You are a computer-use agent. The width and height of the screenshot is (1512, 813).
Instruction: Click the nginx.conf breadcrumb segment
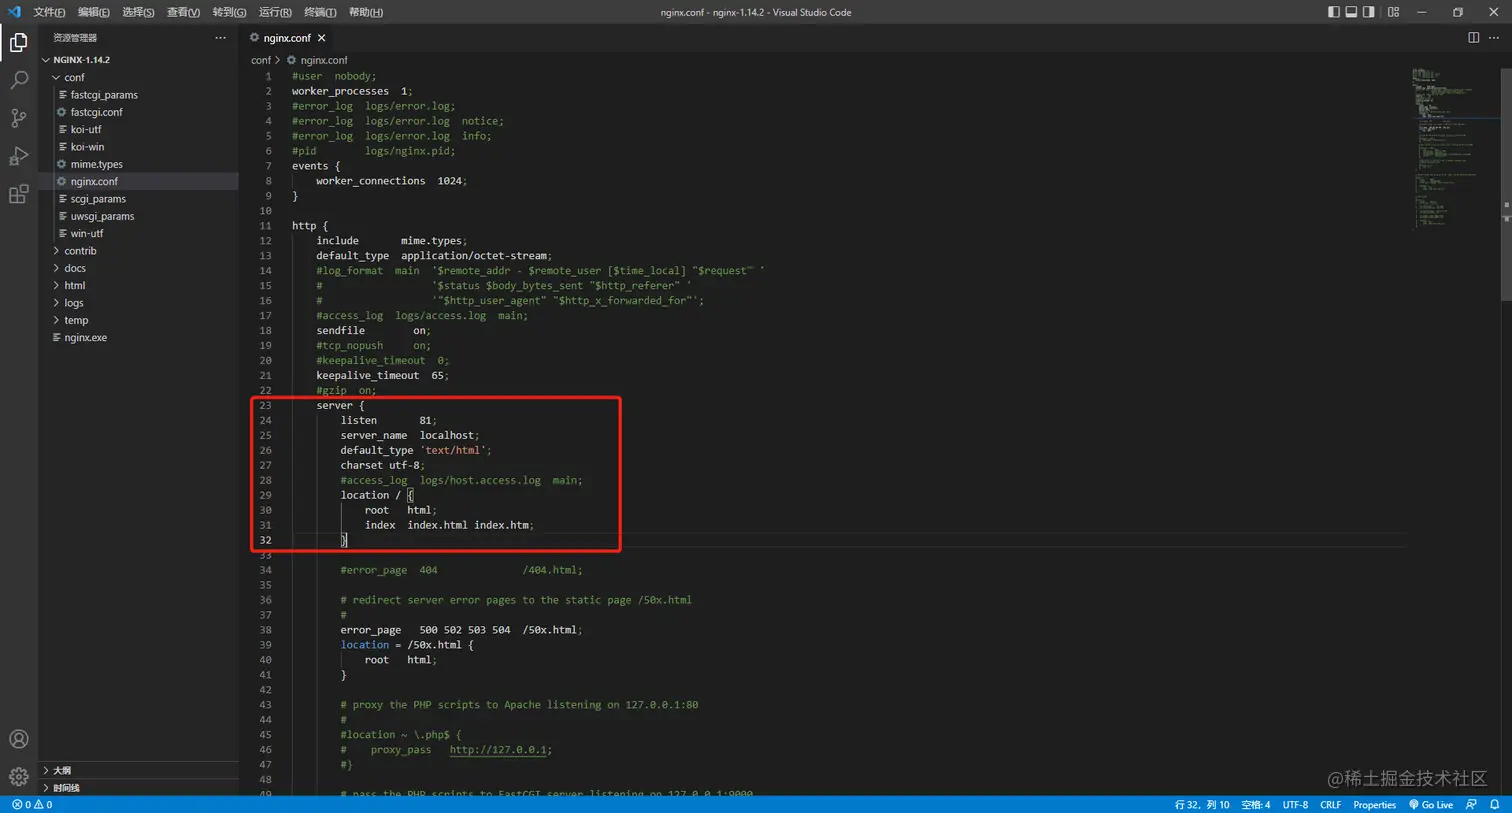click(317, 60)
